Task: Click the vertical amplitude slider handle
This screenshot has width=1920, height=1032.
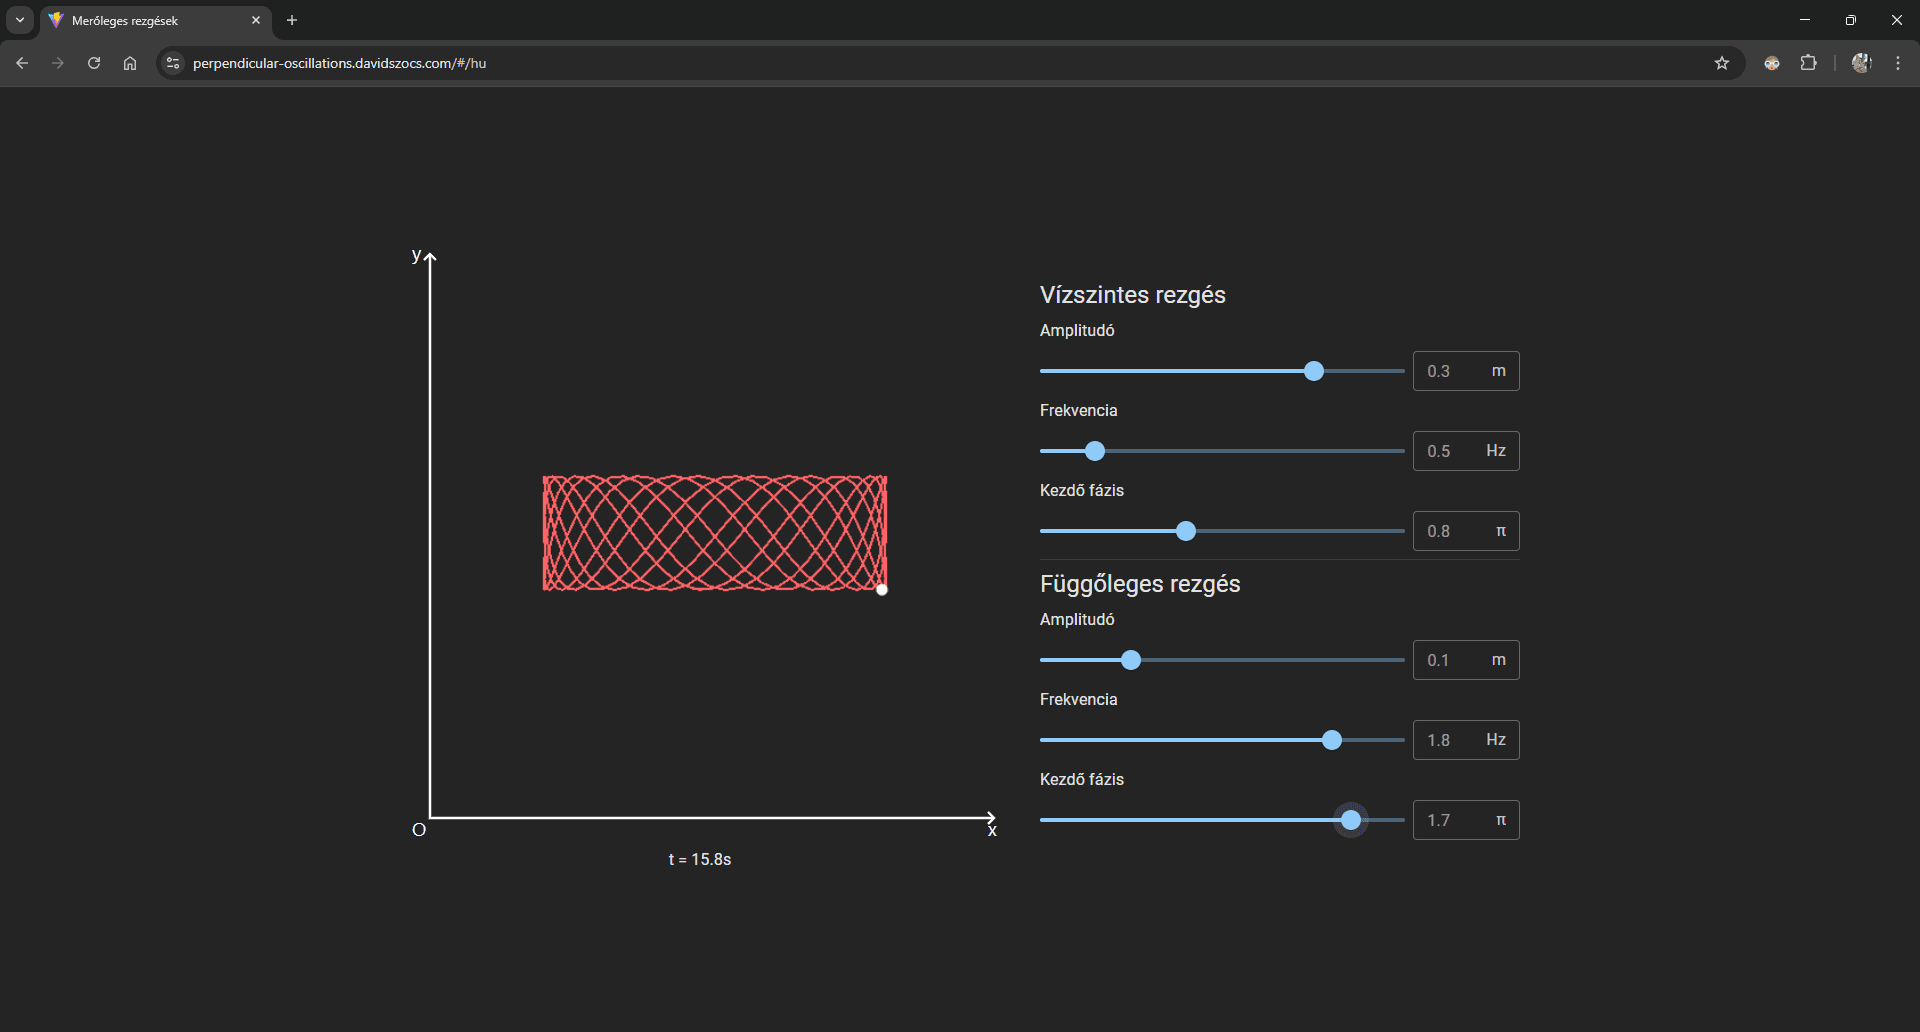Action: pos(1131,660)
